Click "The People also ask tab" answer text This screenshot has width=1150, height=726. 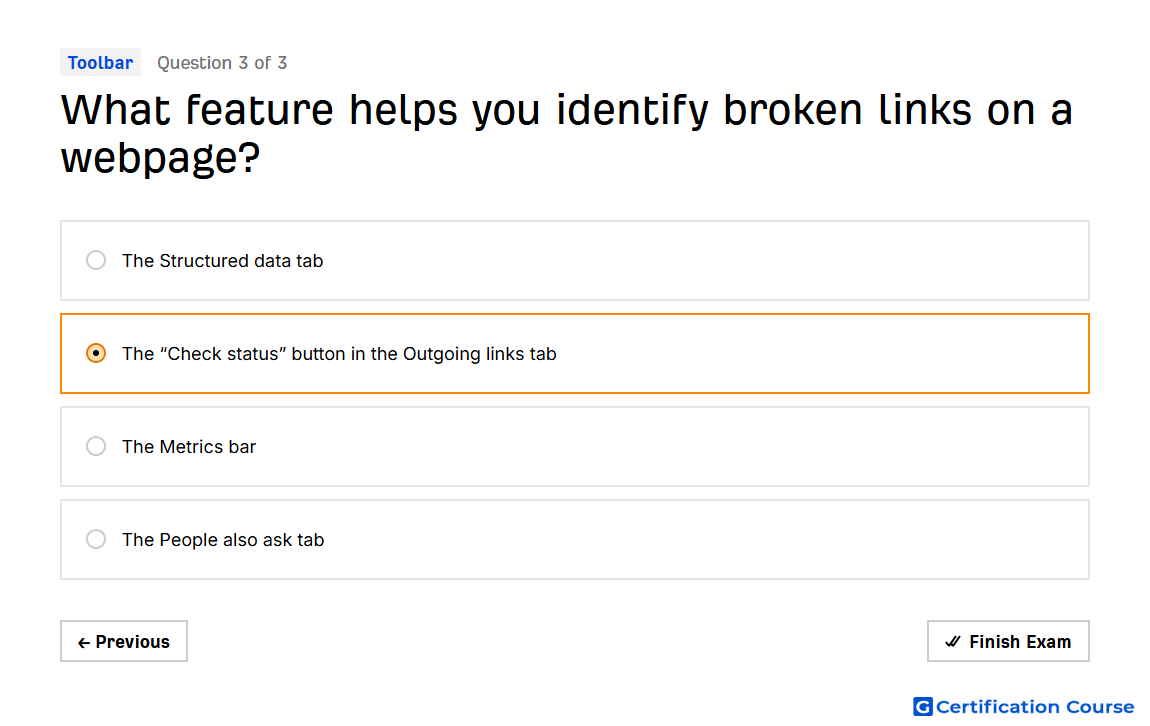point(223,540)
